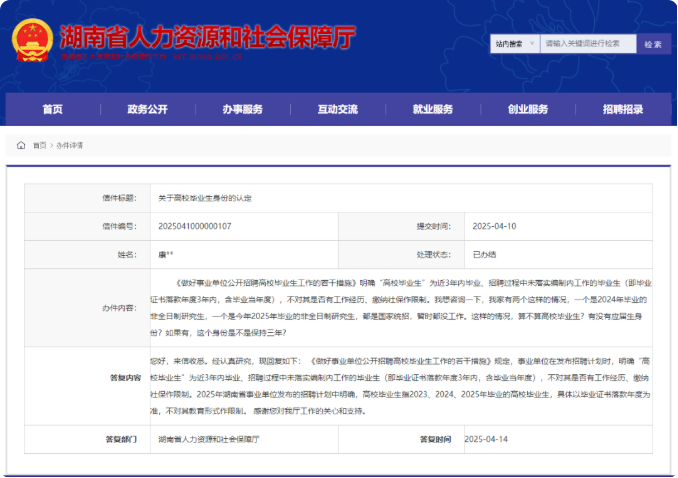The height and width of the screenshot is (478, 678).
Task: Open the 互动交流 navigation menu
Action: pyautogui.click(x=338, y=109)
